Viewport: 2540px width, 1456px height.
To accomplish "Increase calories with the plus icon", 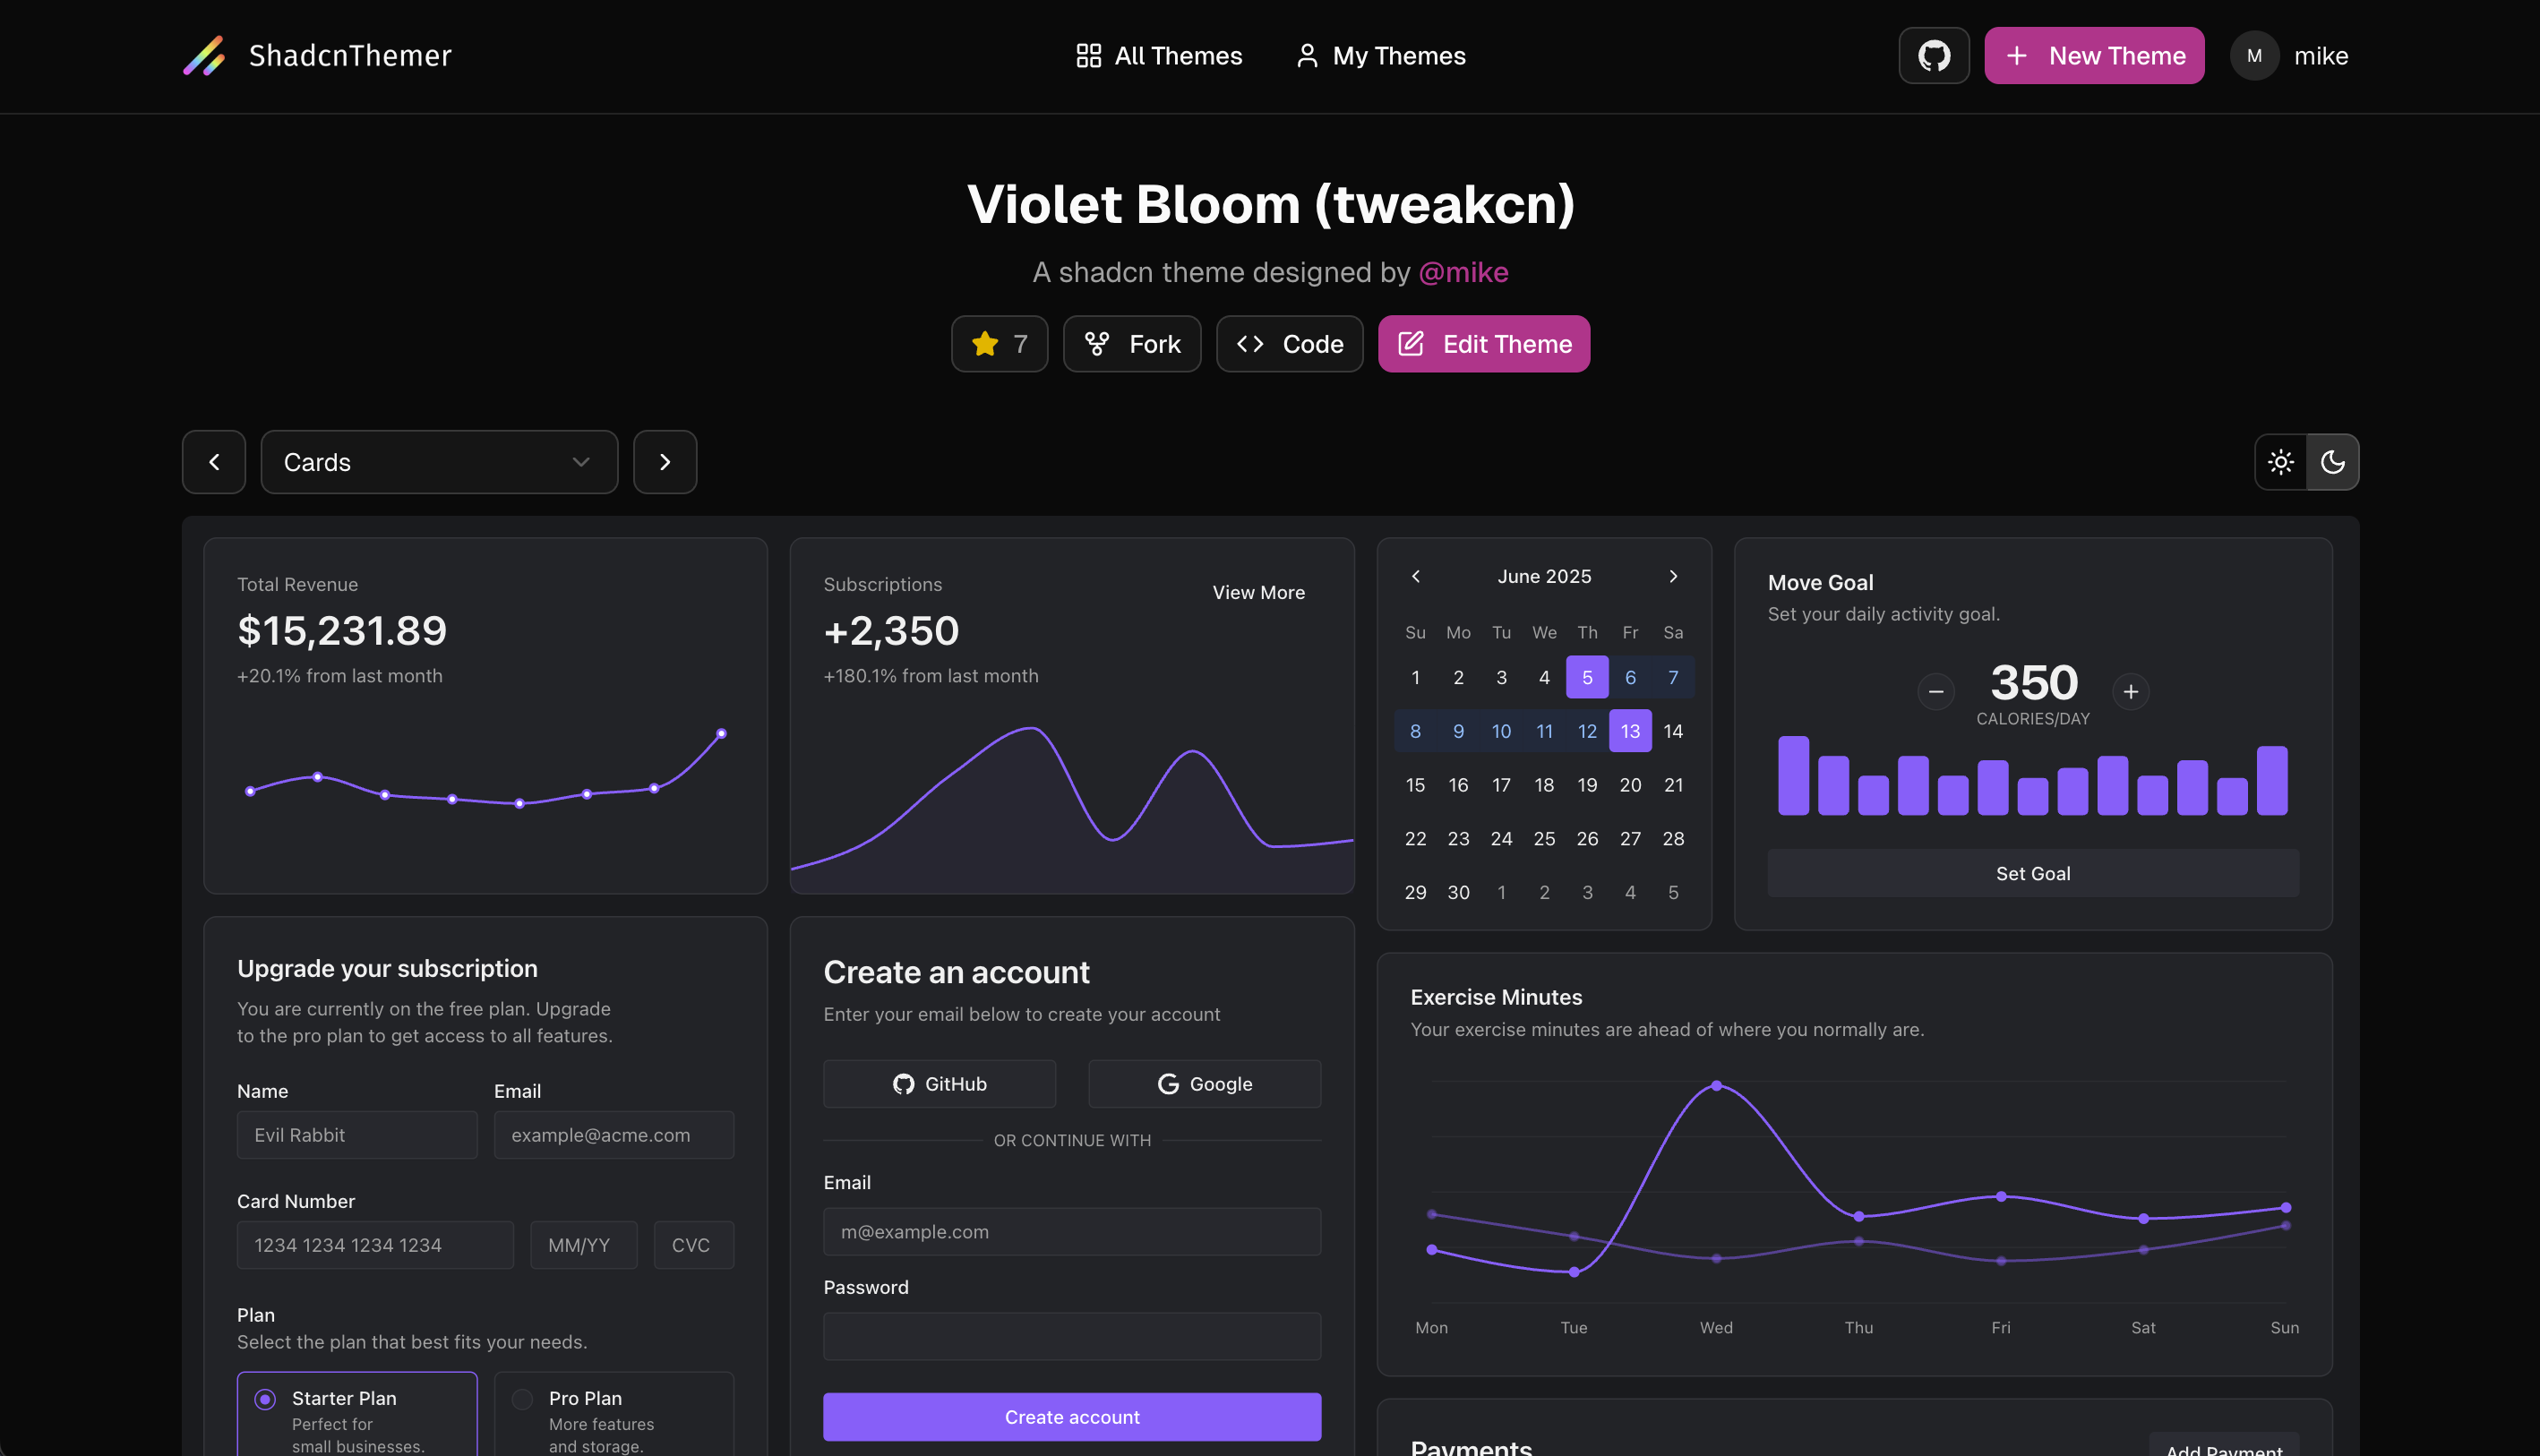I will [x=2130, y=691].
